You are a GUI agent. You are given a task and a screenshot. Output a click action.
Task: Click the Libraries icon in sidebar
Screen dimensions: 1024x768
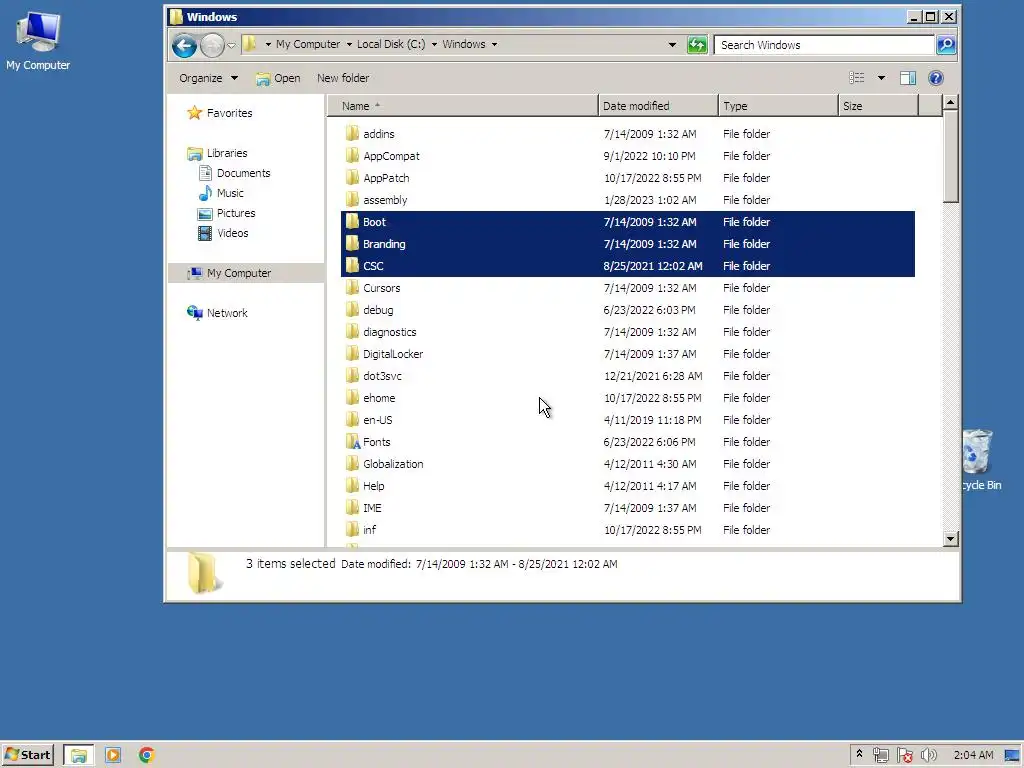(x=195, y=153)
